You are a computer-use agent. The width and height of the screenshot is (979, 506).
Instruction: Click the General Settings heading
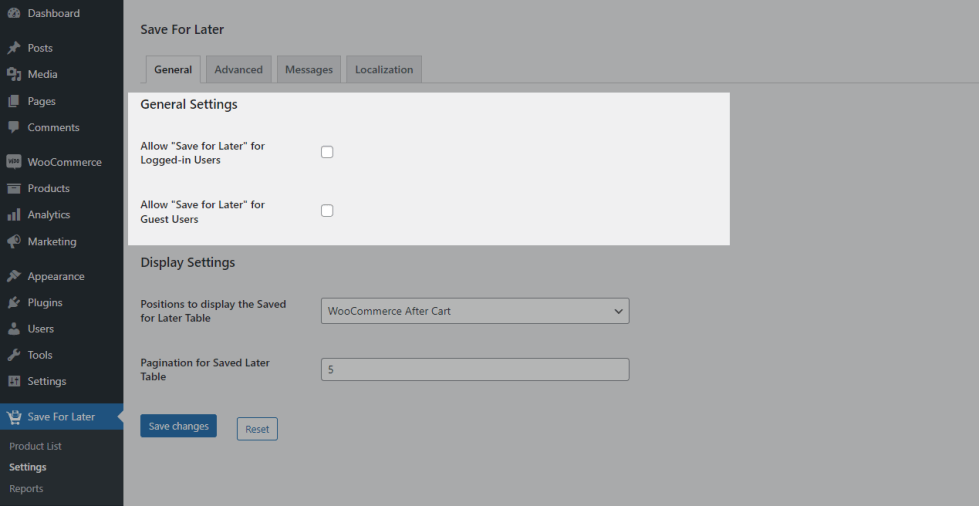pos(189,104)
